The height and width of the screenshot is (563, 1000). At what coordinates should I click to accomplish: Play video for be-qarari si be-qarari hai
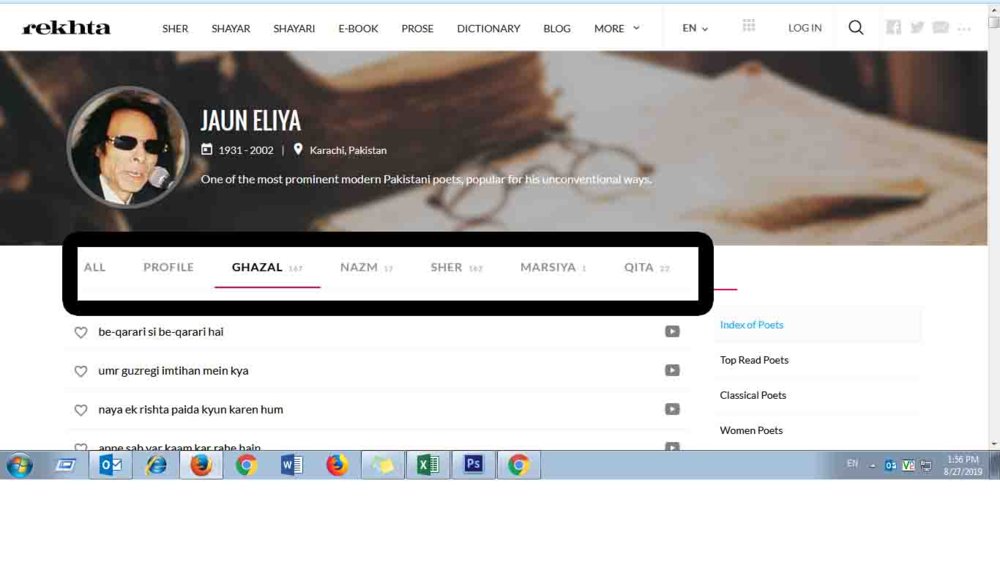[672, 332]
